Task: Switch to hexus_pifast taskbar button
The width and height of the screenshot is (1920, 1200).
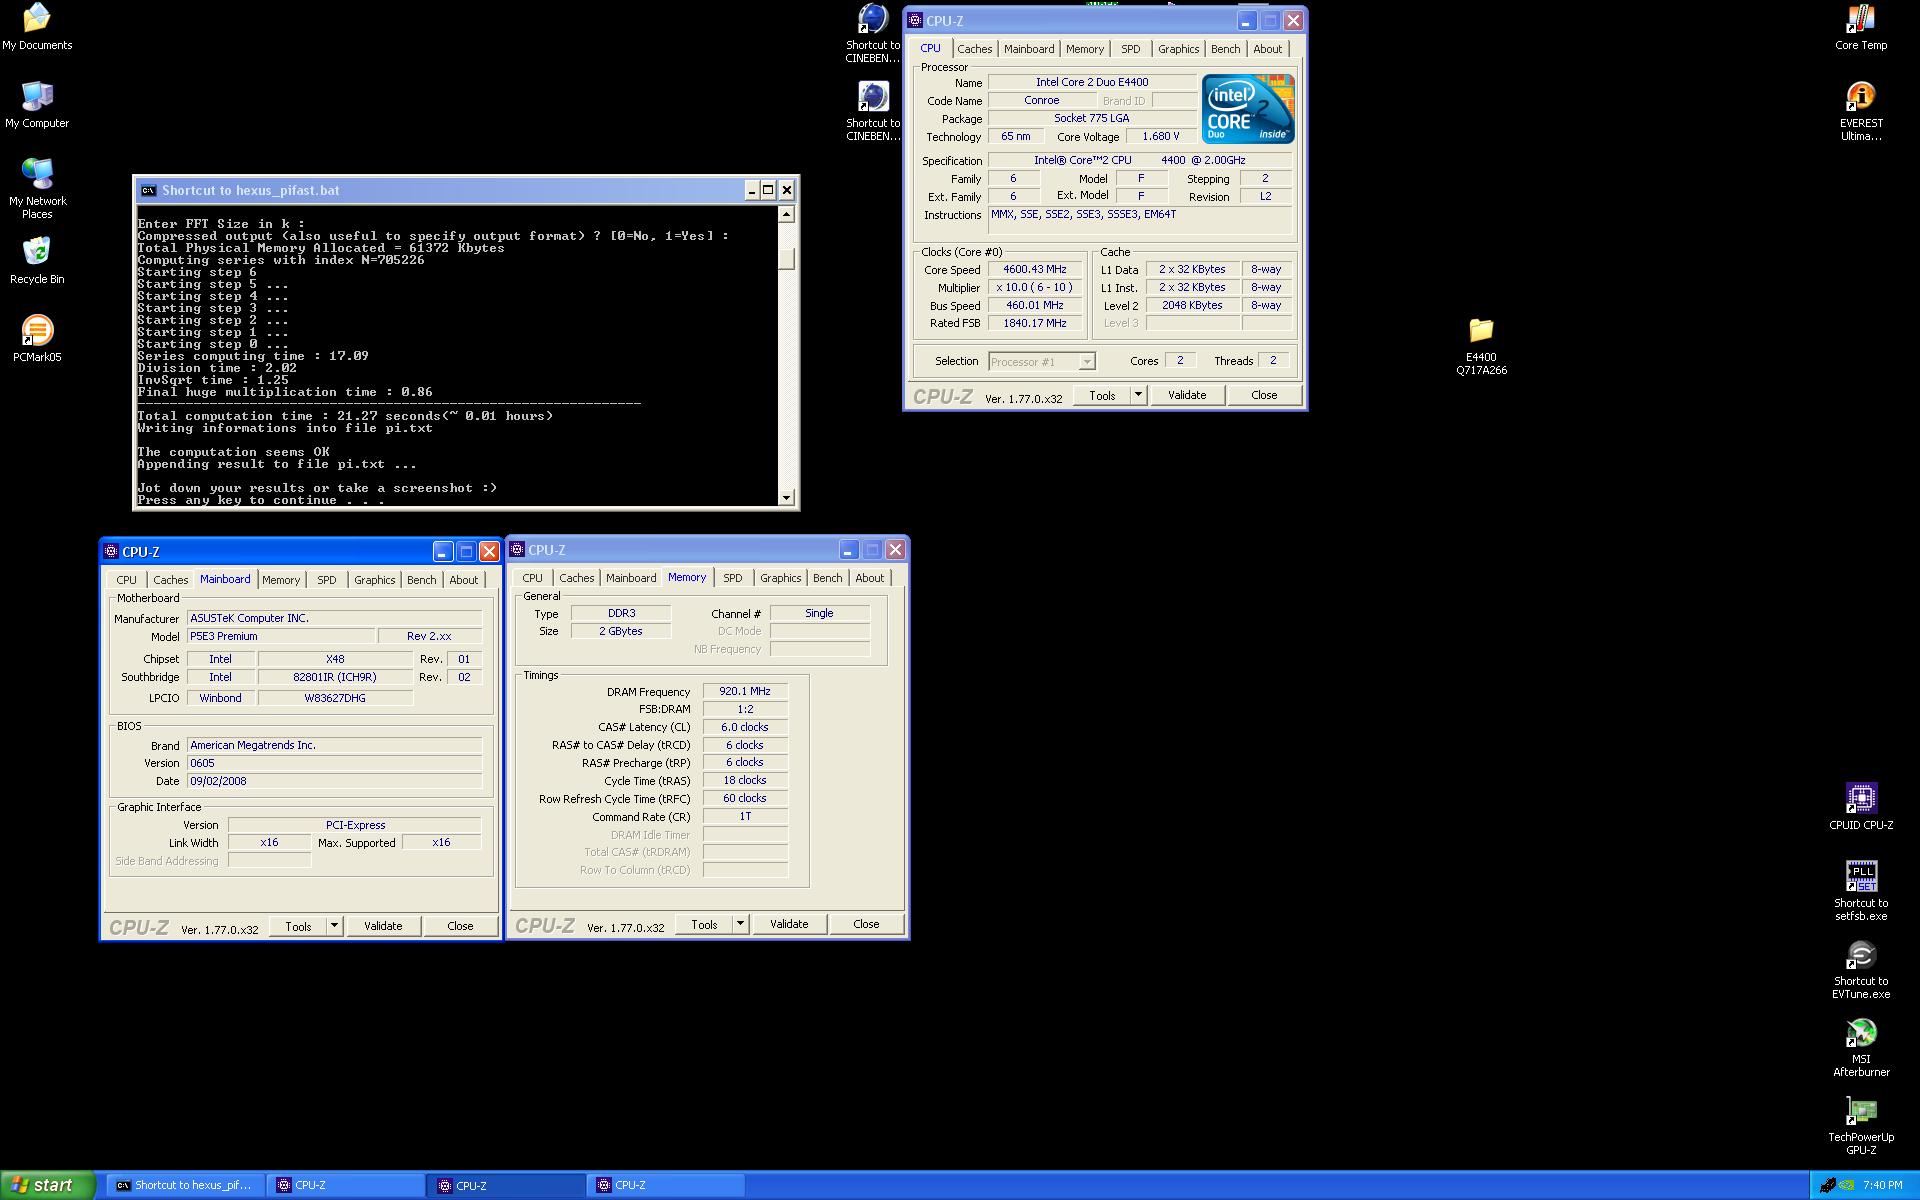Action: tap(185, 1185)
